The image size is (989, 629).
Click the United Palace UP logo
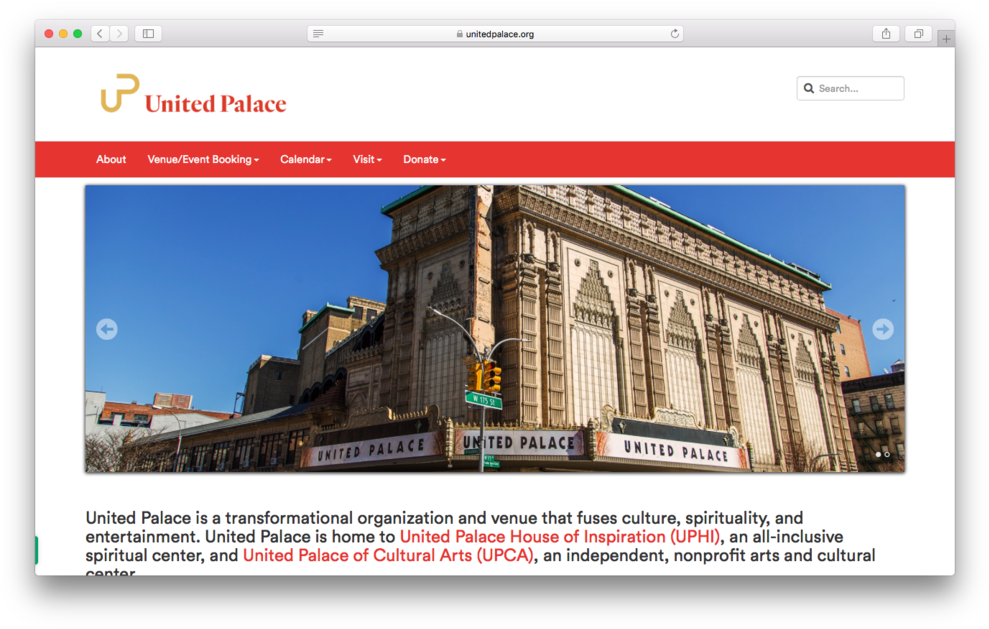pyautogui.click(x=120, y=93)
